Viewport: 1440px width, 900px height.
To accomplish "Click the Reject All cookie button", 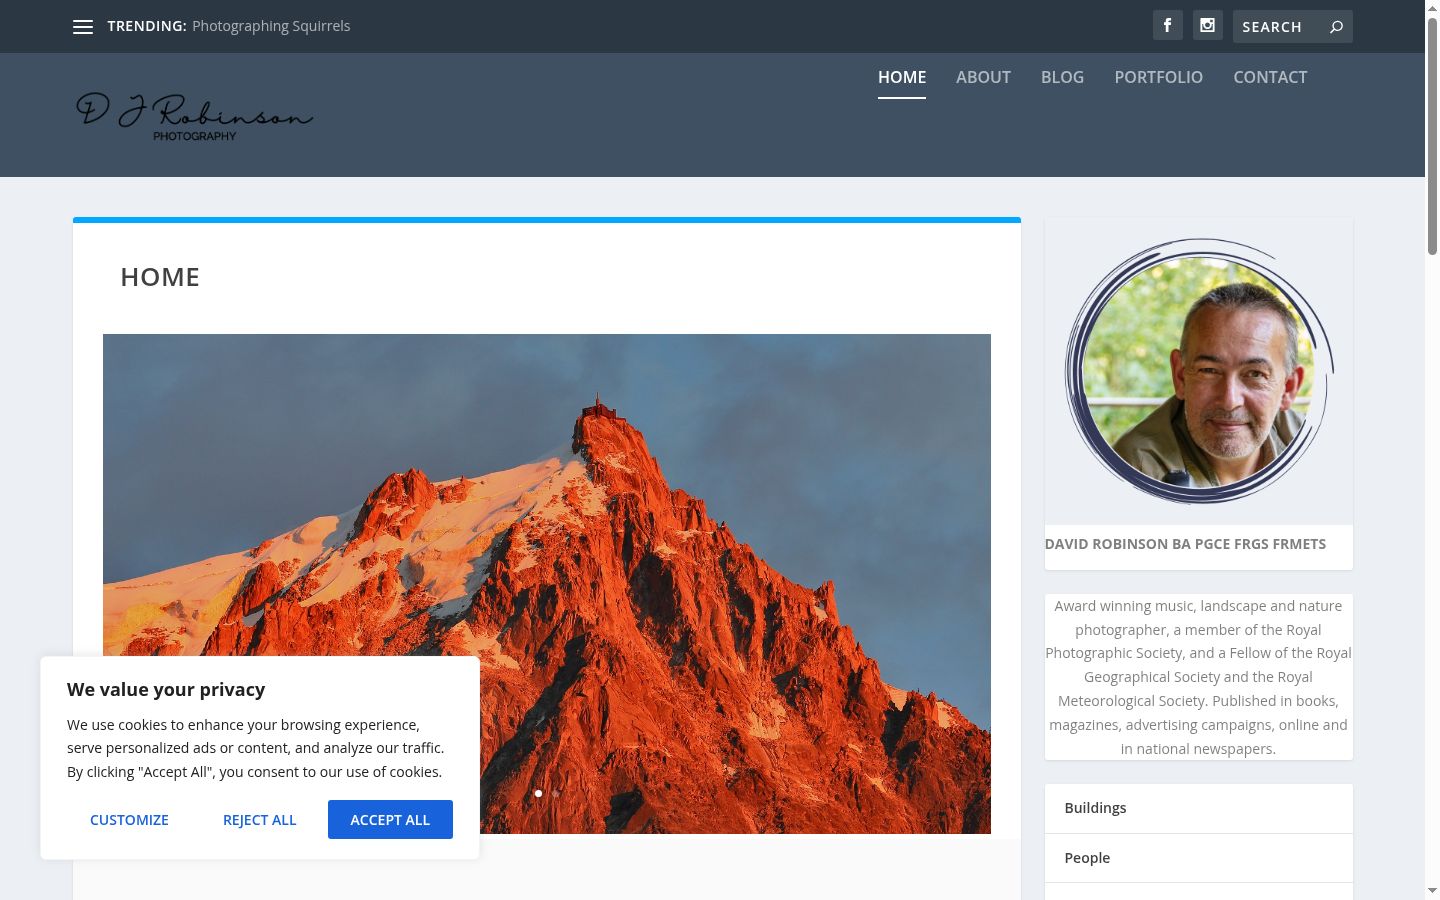I will tap(260, 820).
